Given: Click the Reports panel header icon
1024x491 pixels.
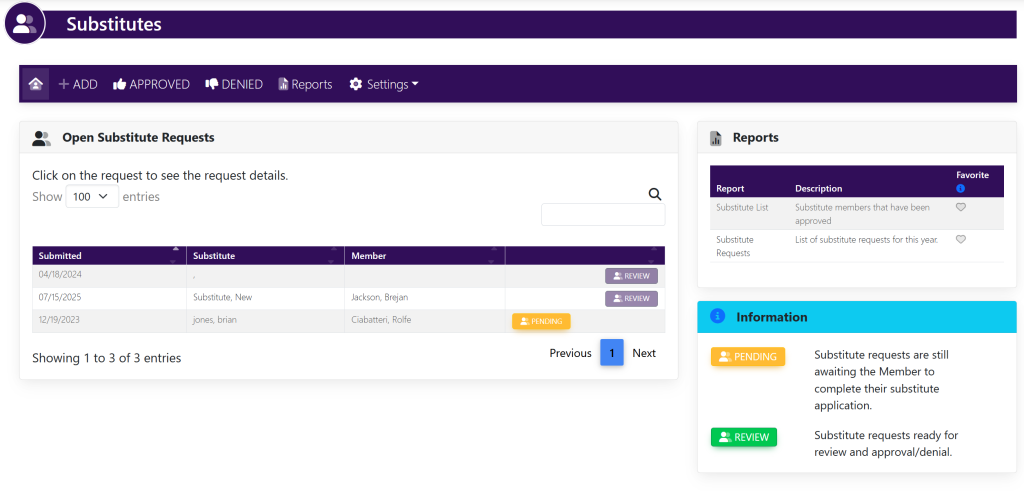Looking at the screenshot, I should coord(716,138).
